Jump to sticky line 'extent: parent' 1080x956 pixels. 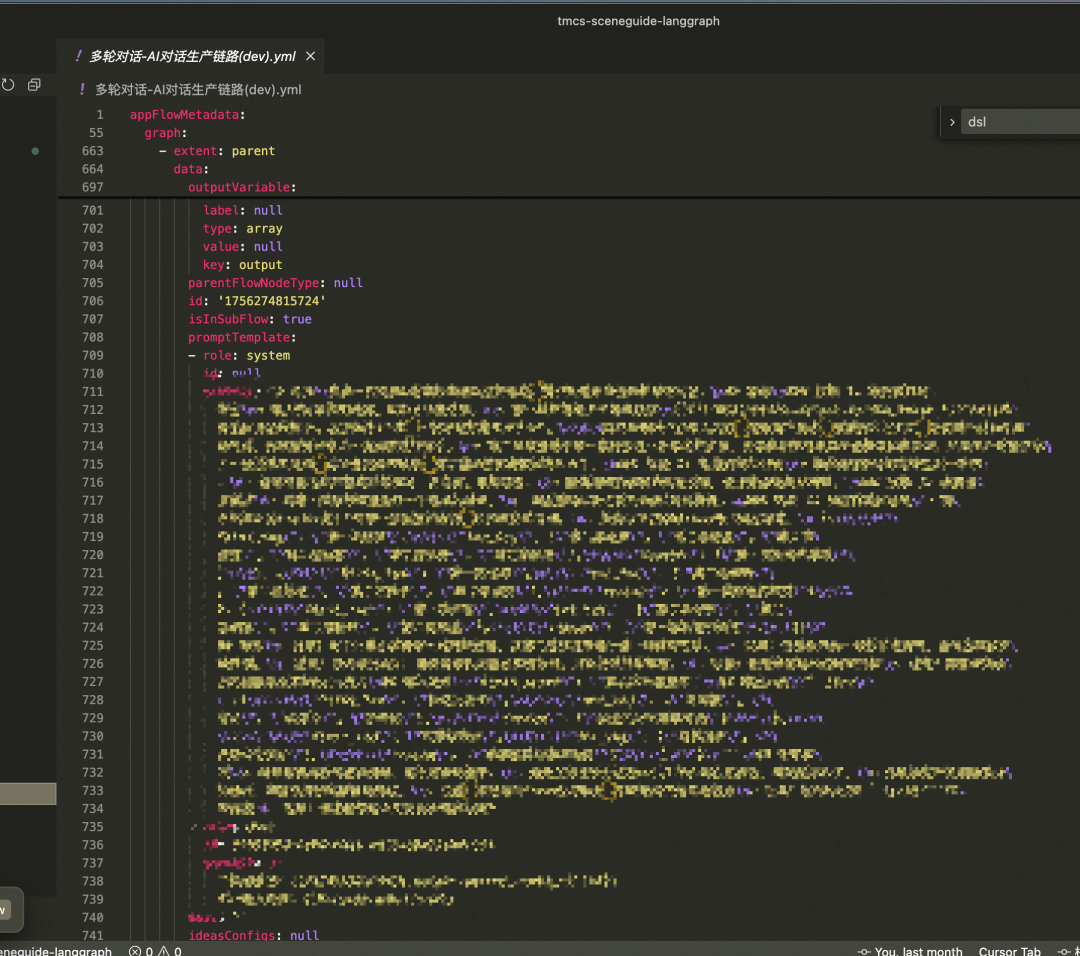click(216, 151)
